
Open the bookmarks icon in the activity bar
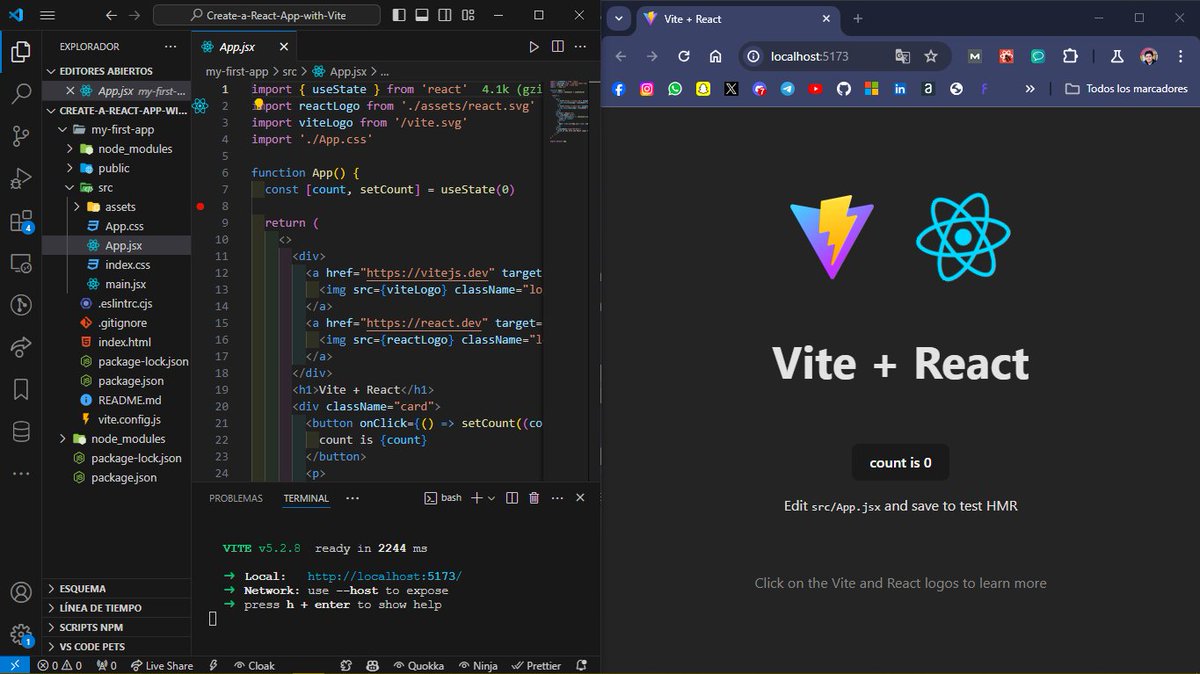coord(20,389)
